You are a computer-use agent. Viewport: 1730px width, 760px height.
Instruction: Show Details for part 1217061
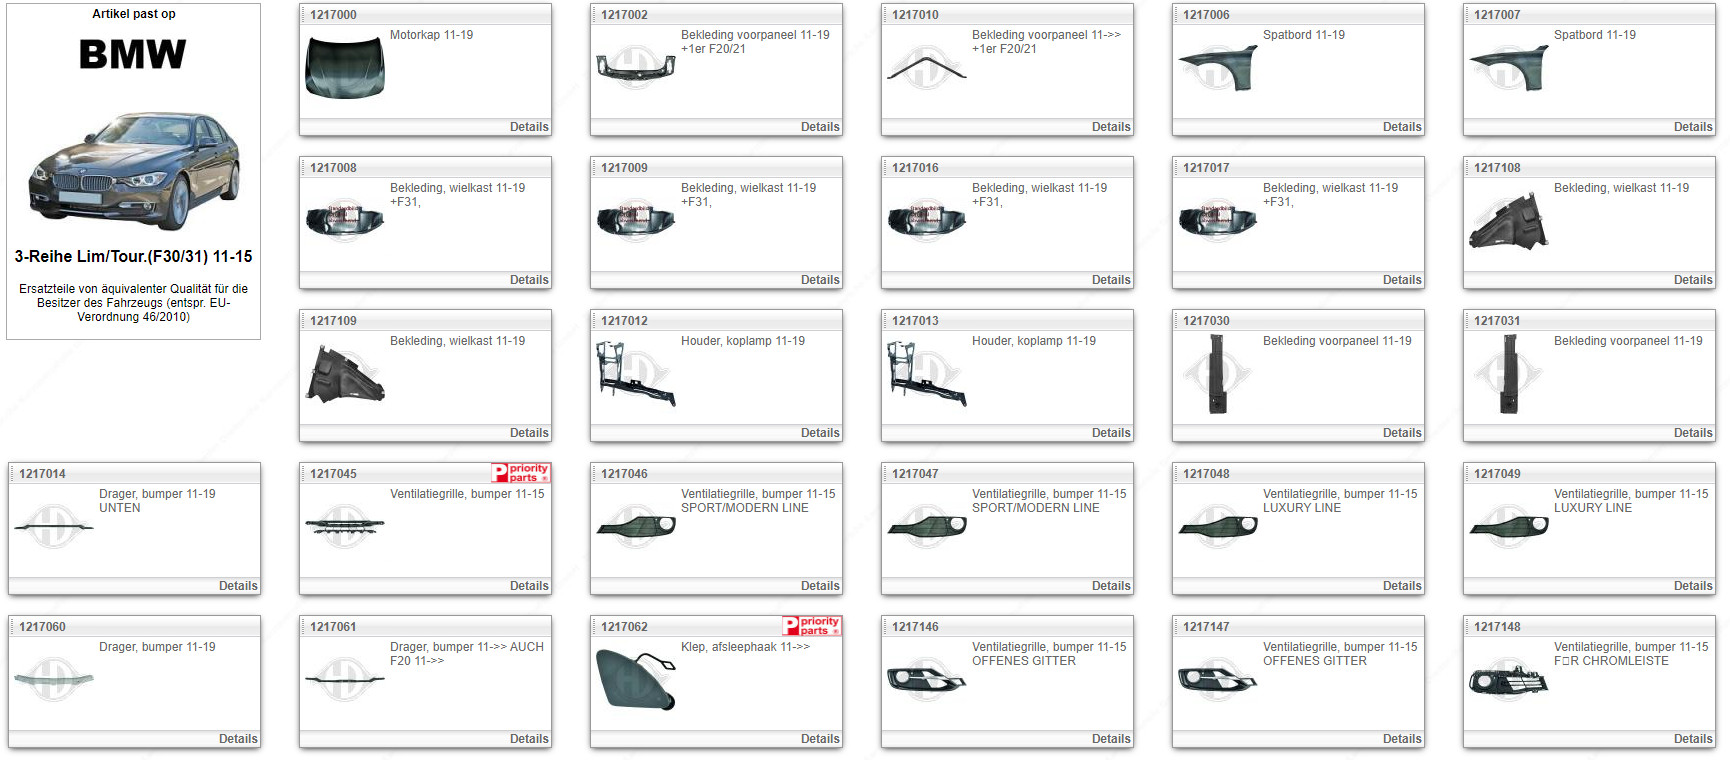529,739
